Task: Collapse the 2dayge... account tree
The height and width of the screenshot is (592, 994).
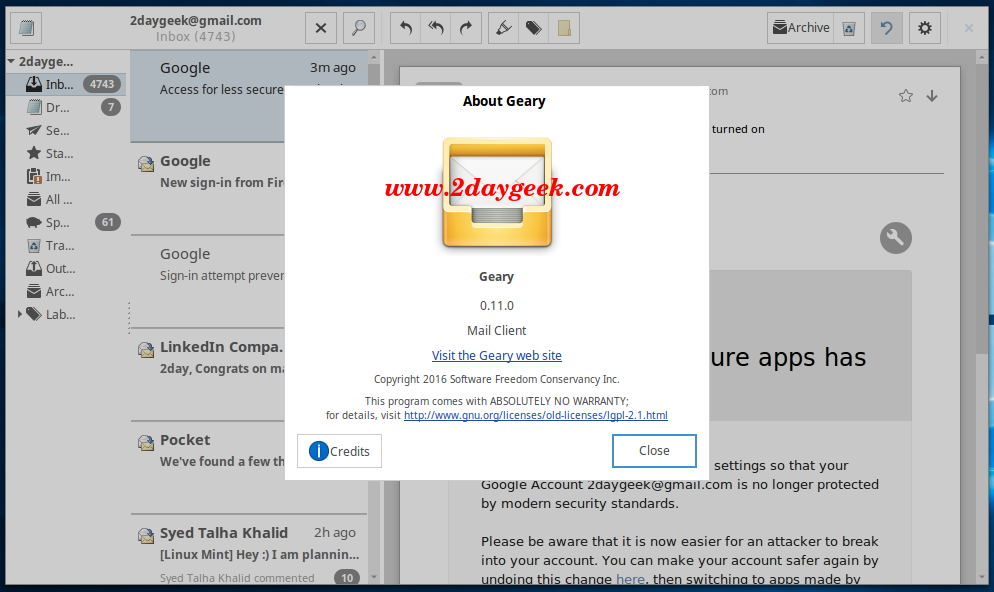Action: [11, 61]
